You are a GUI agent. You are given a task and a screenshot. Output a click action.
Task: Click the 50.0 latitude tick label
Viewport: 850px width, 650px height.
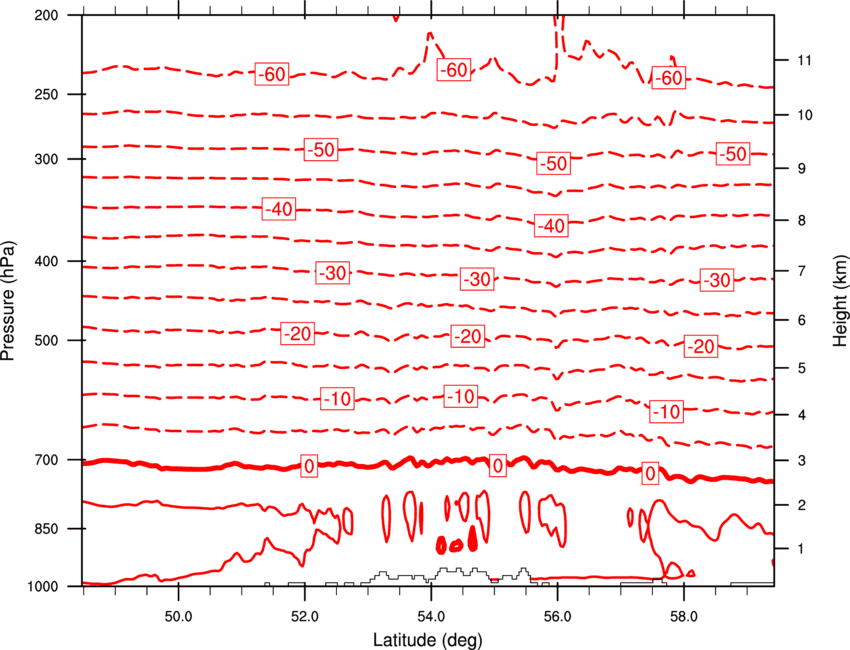click(x=178, y=617)
